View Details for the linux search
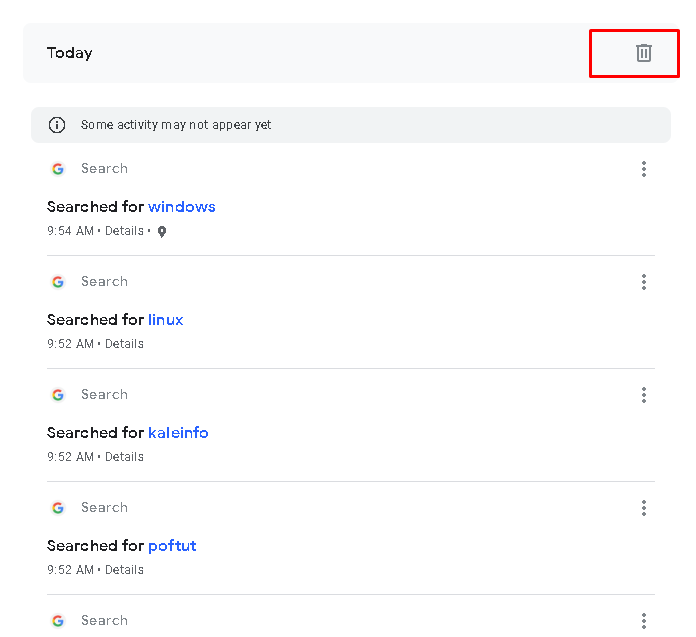 (x=124, y=344)
